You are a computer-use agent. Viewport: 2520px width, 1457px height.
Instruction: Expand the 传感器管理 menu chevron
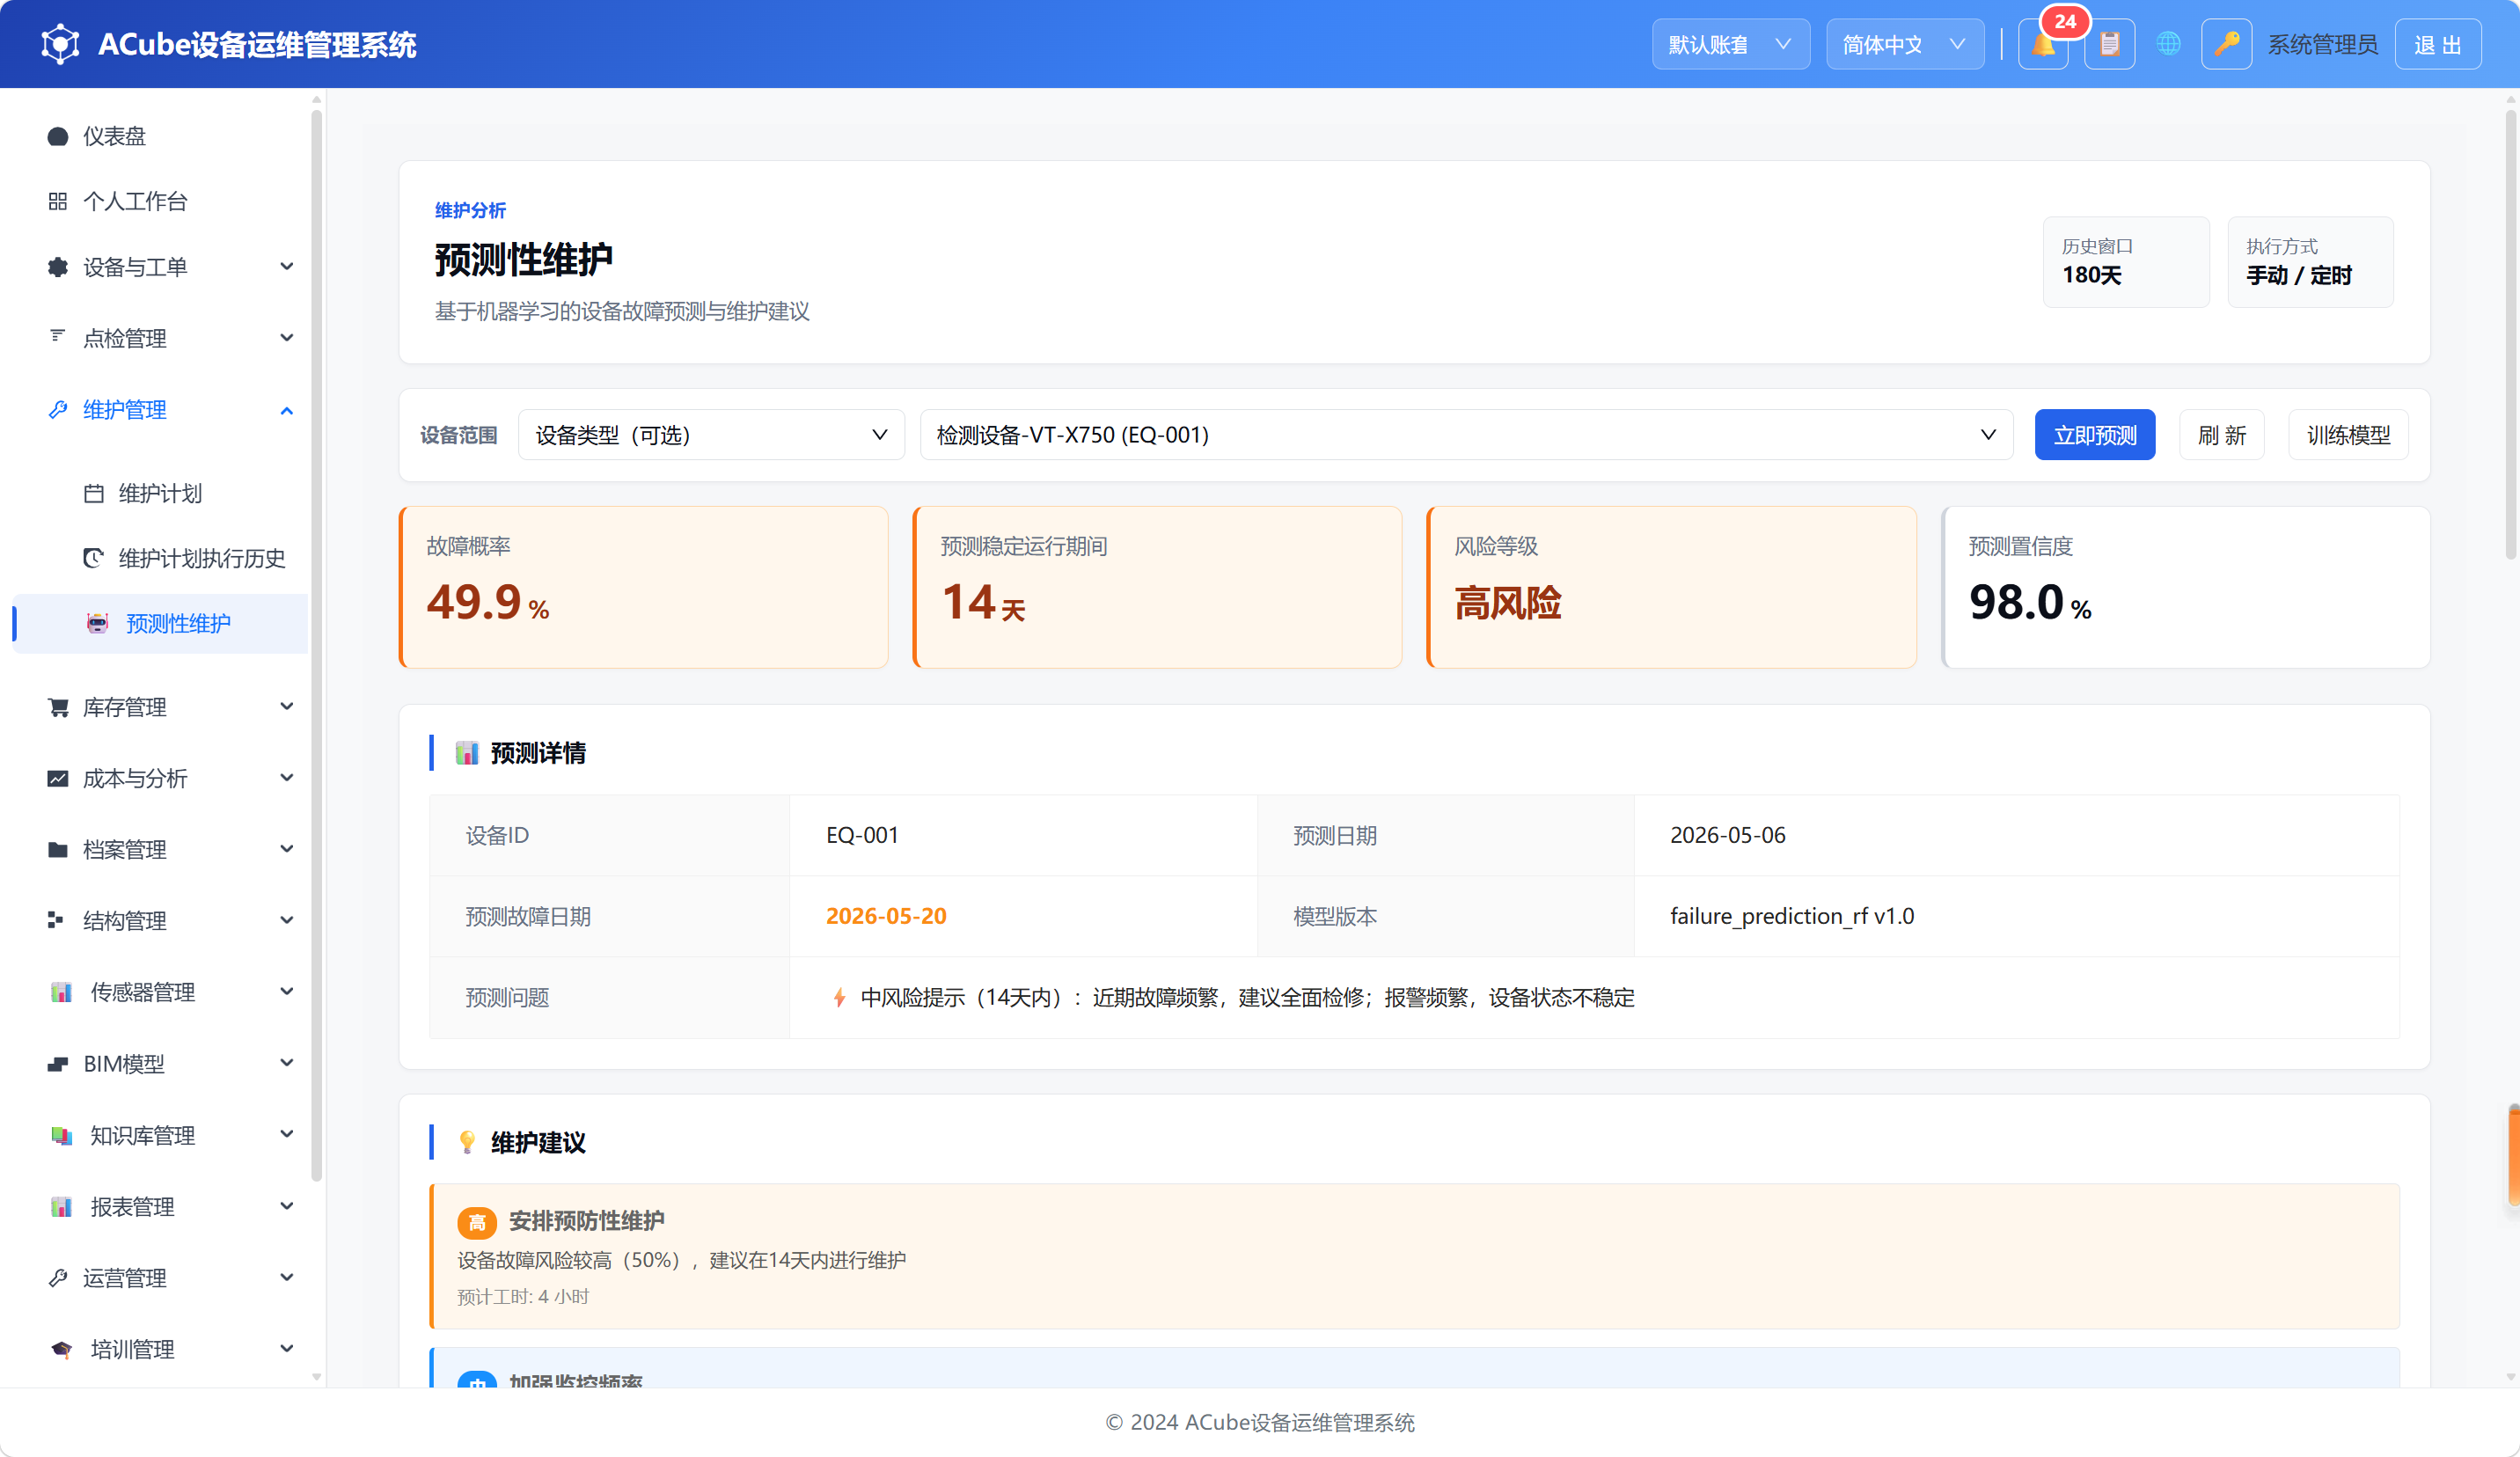[287, 991]
